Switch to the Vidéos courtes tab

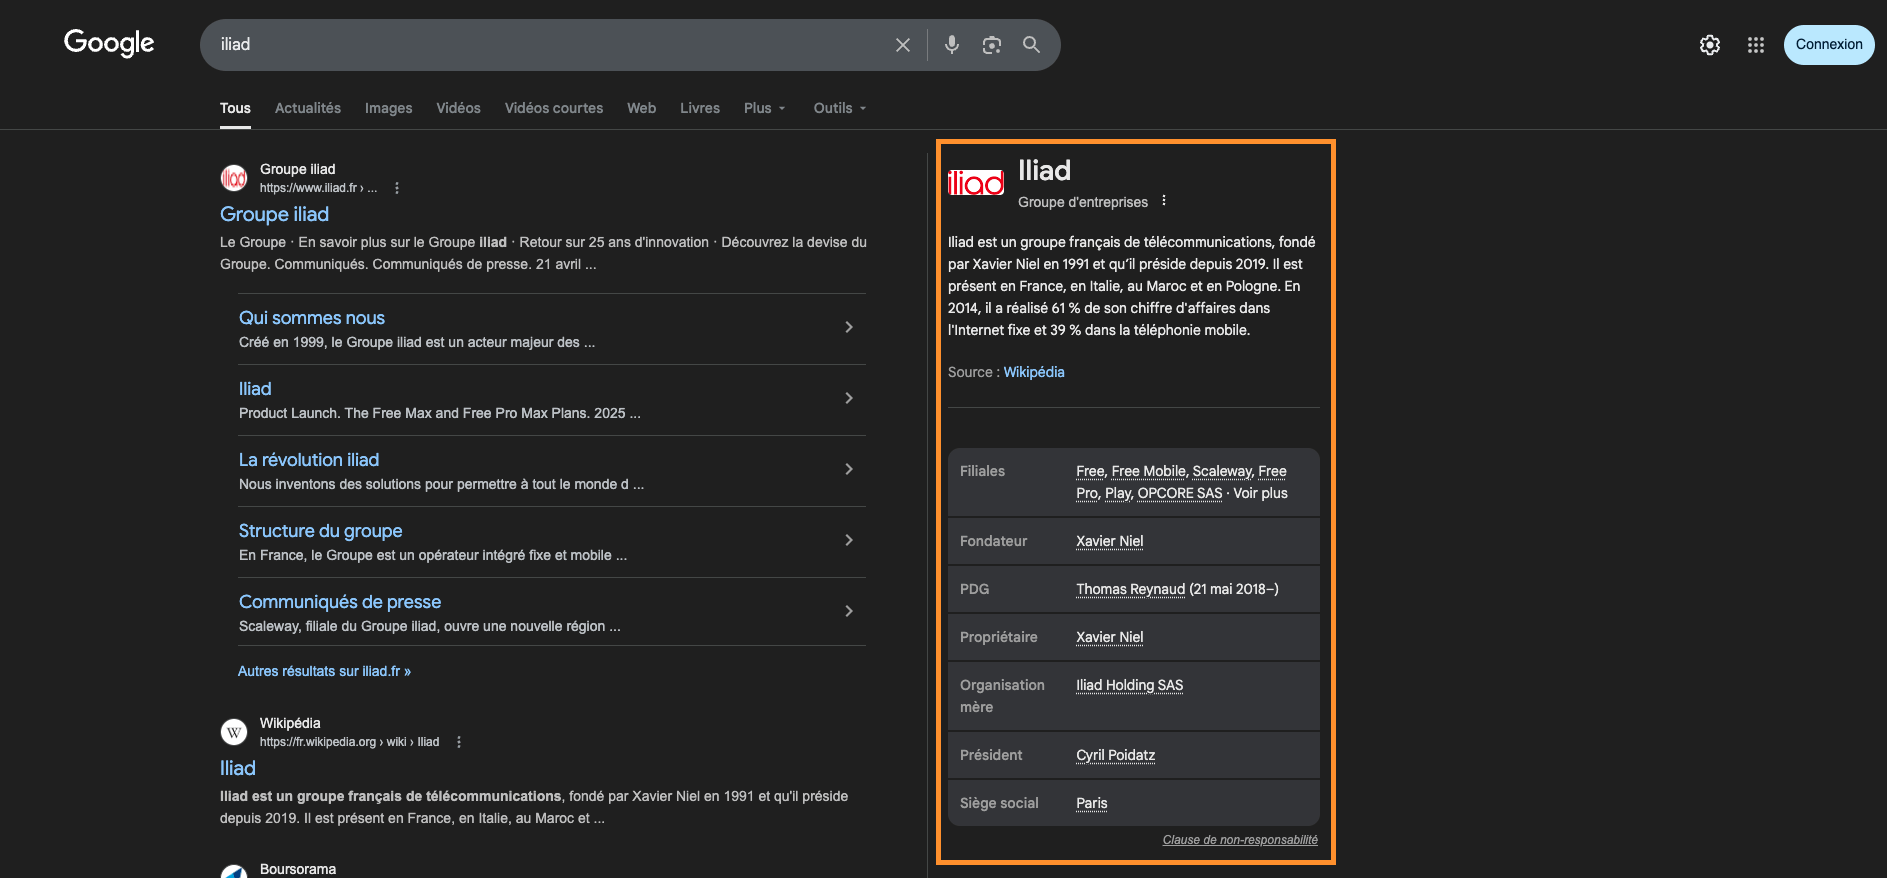(554, 108)
